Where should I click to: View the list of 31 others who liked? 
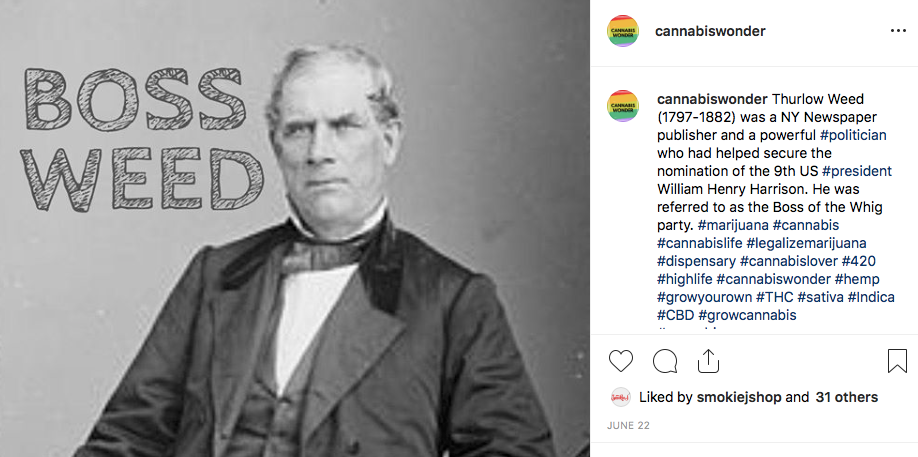pos(847,397)
